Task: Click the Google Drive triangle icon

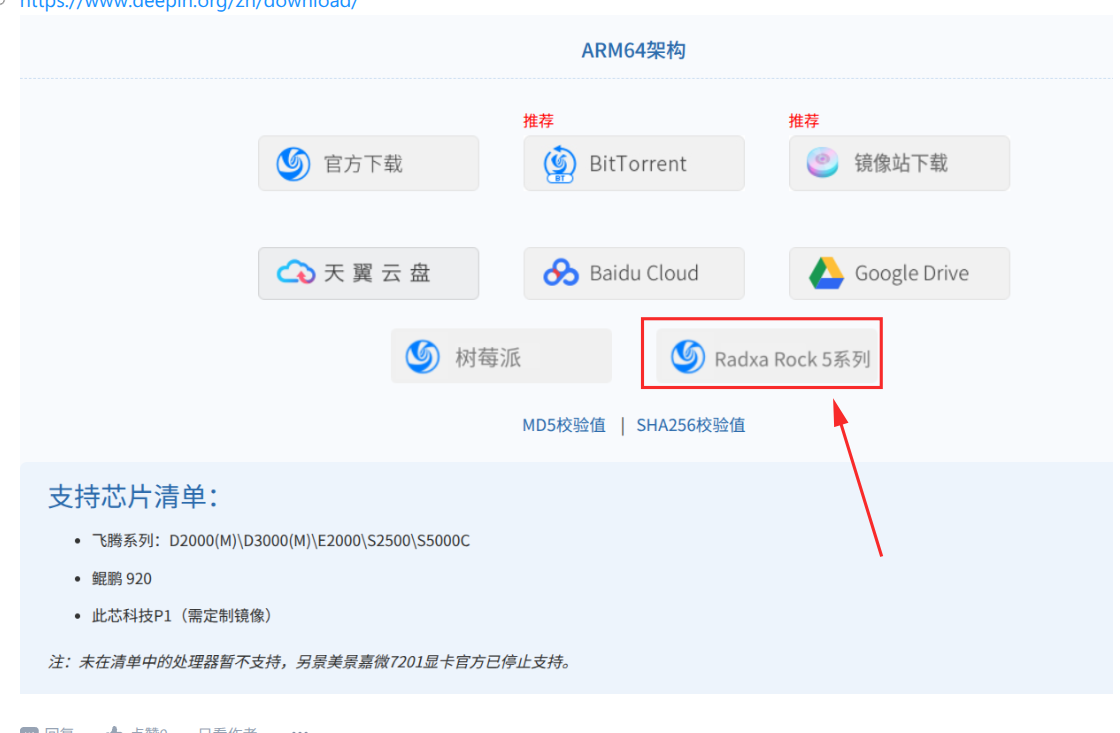Action: pos(826,273)
